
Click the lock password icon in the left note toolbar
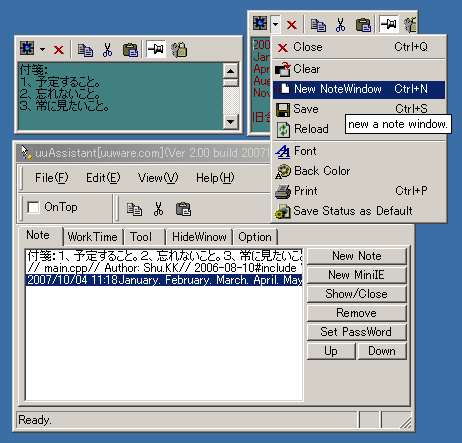[x=179, y=50]
